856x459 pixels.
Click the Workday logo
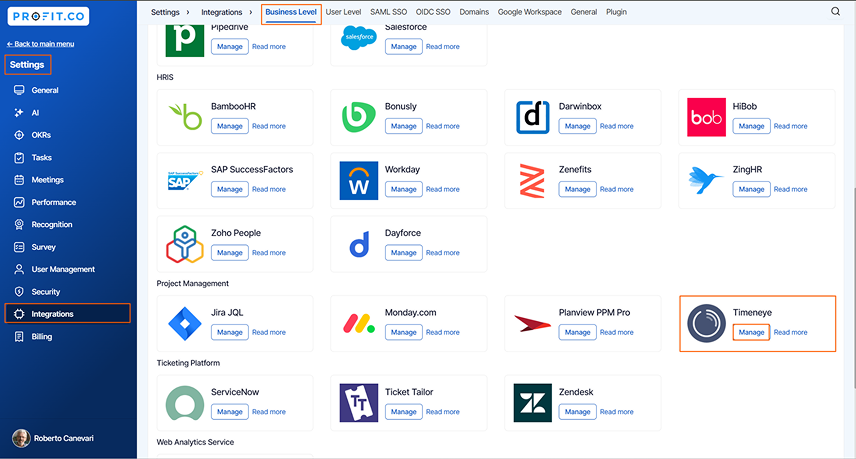point(359,180)
